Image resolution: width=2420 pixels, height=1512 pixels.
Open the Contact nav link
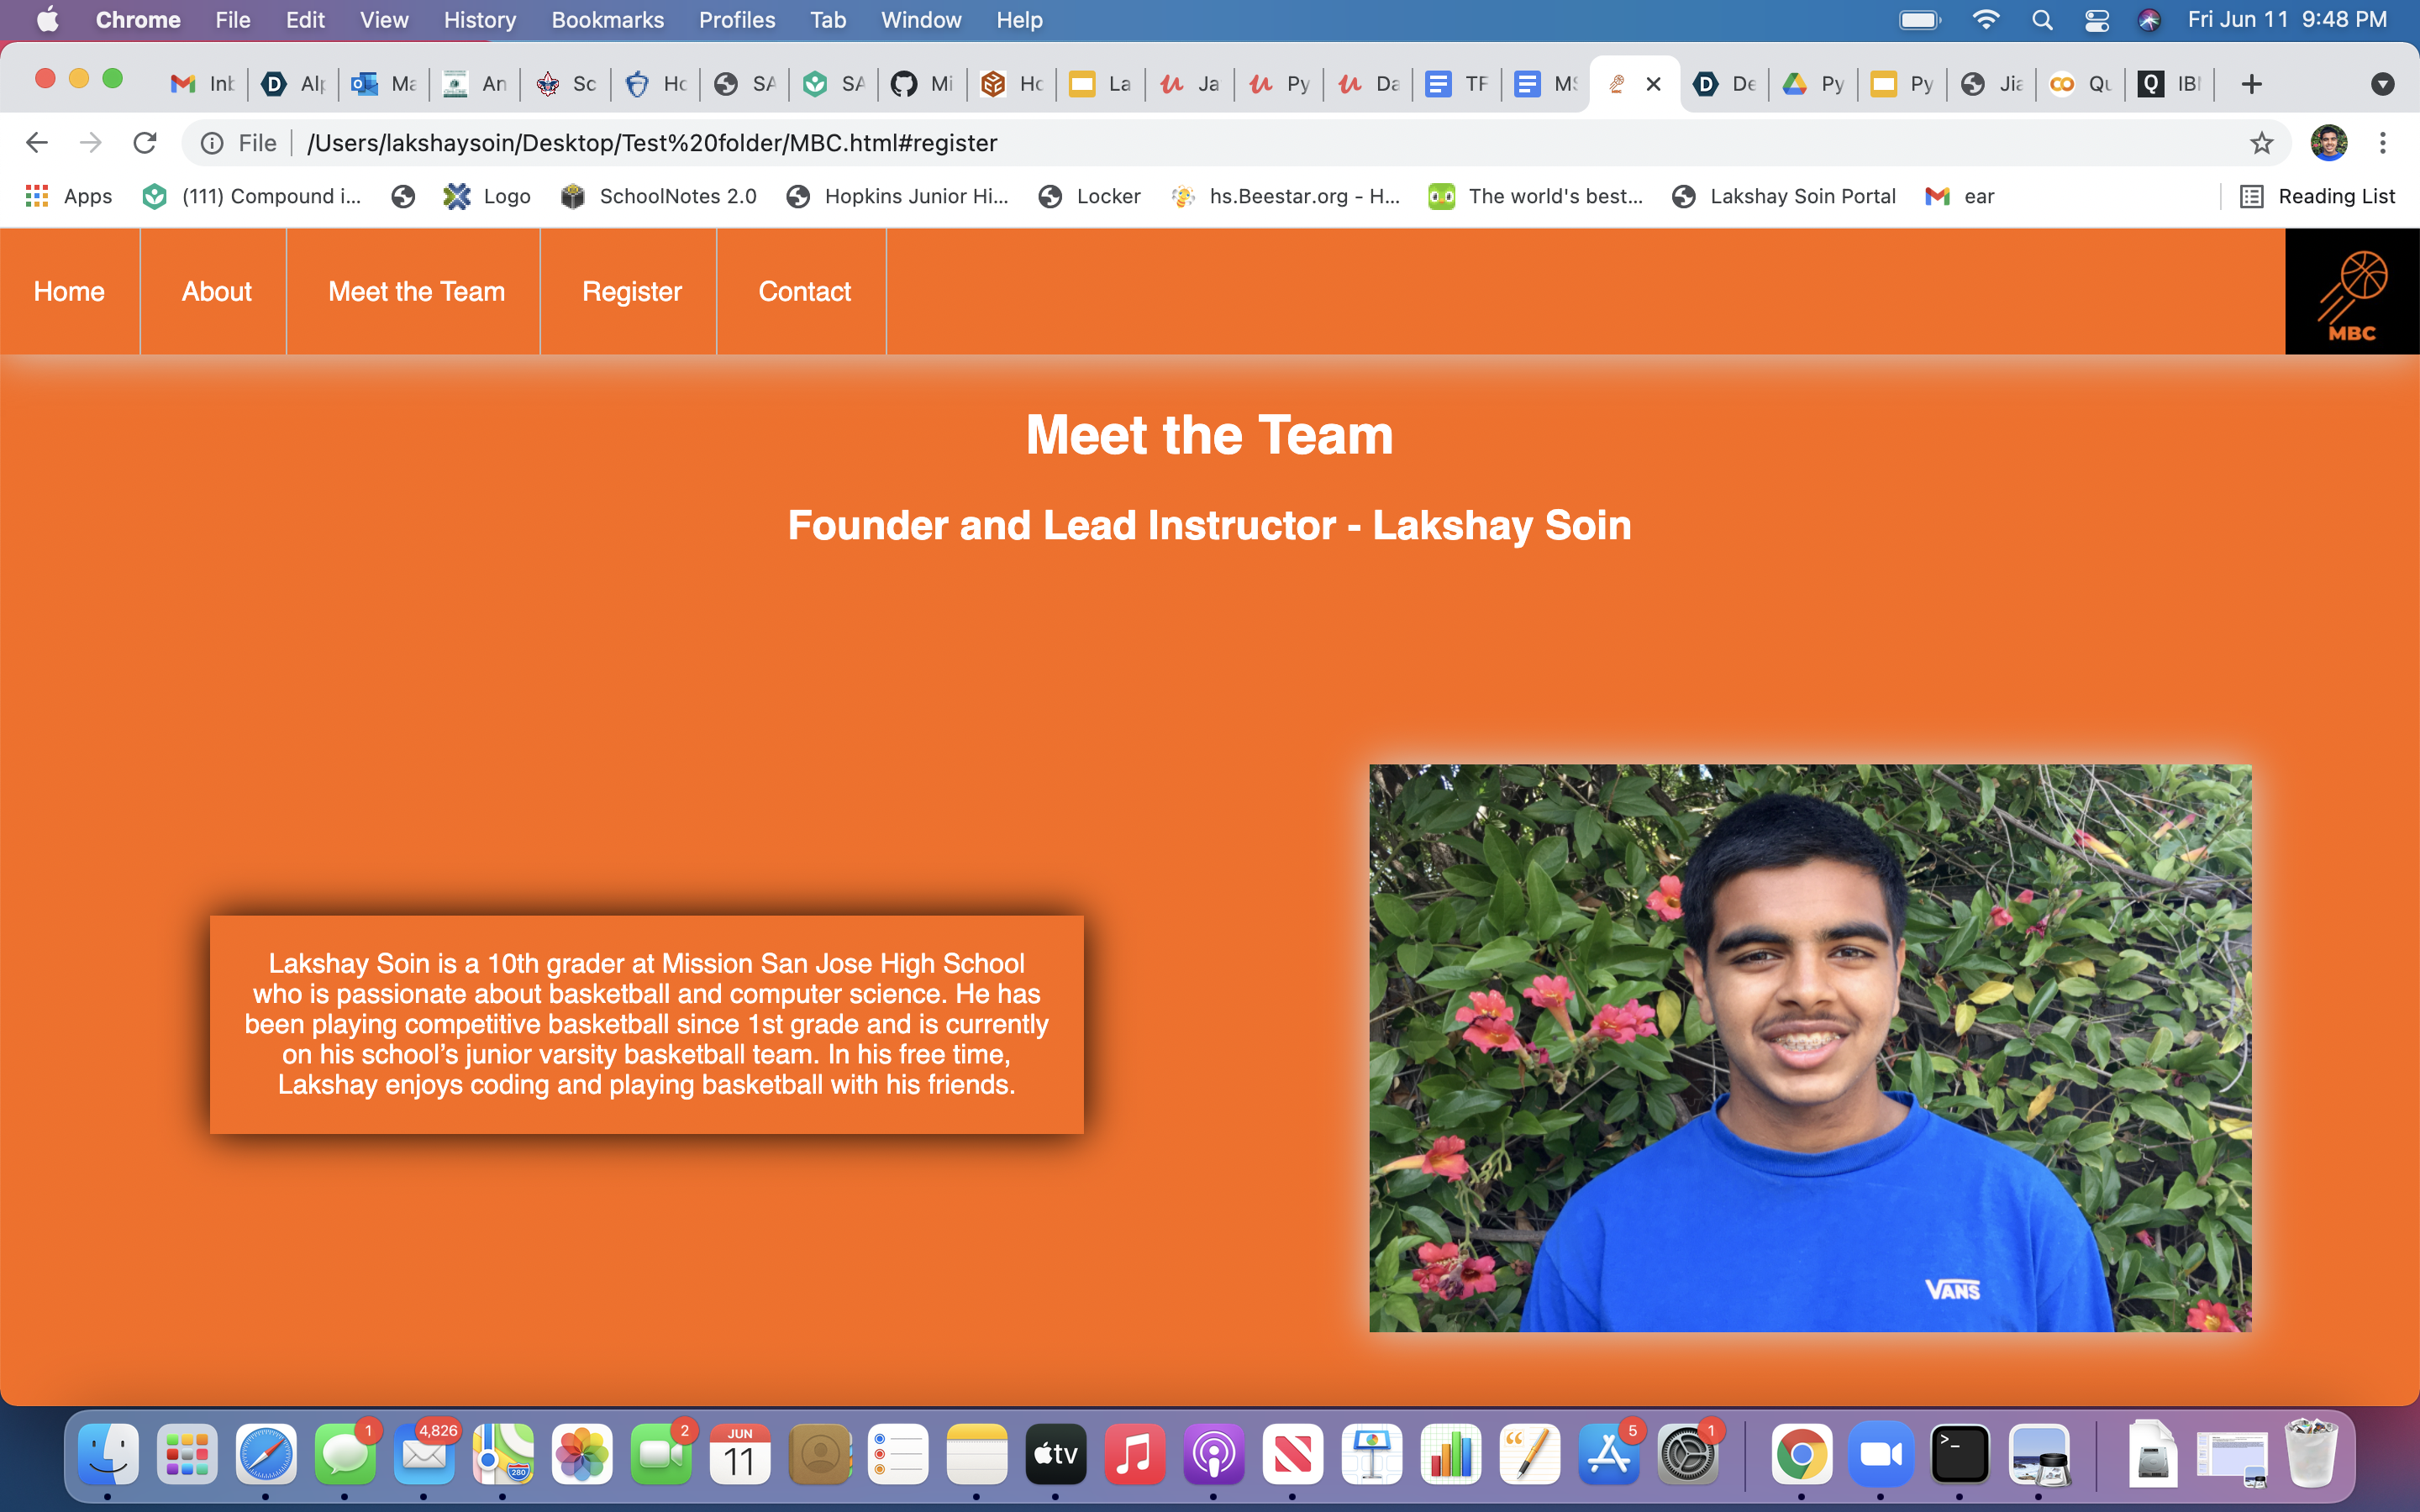click(x=804, y=291)
